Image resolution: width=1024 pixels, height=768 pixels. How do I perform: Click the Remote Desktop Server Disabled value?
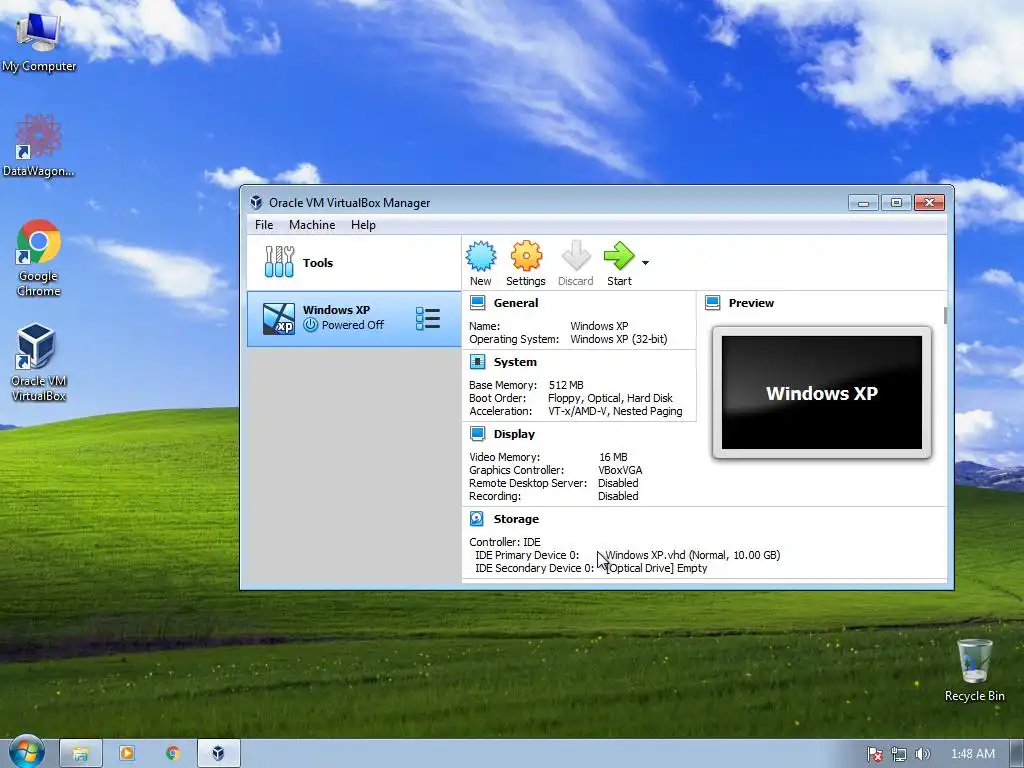point(618,483)
